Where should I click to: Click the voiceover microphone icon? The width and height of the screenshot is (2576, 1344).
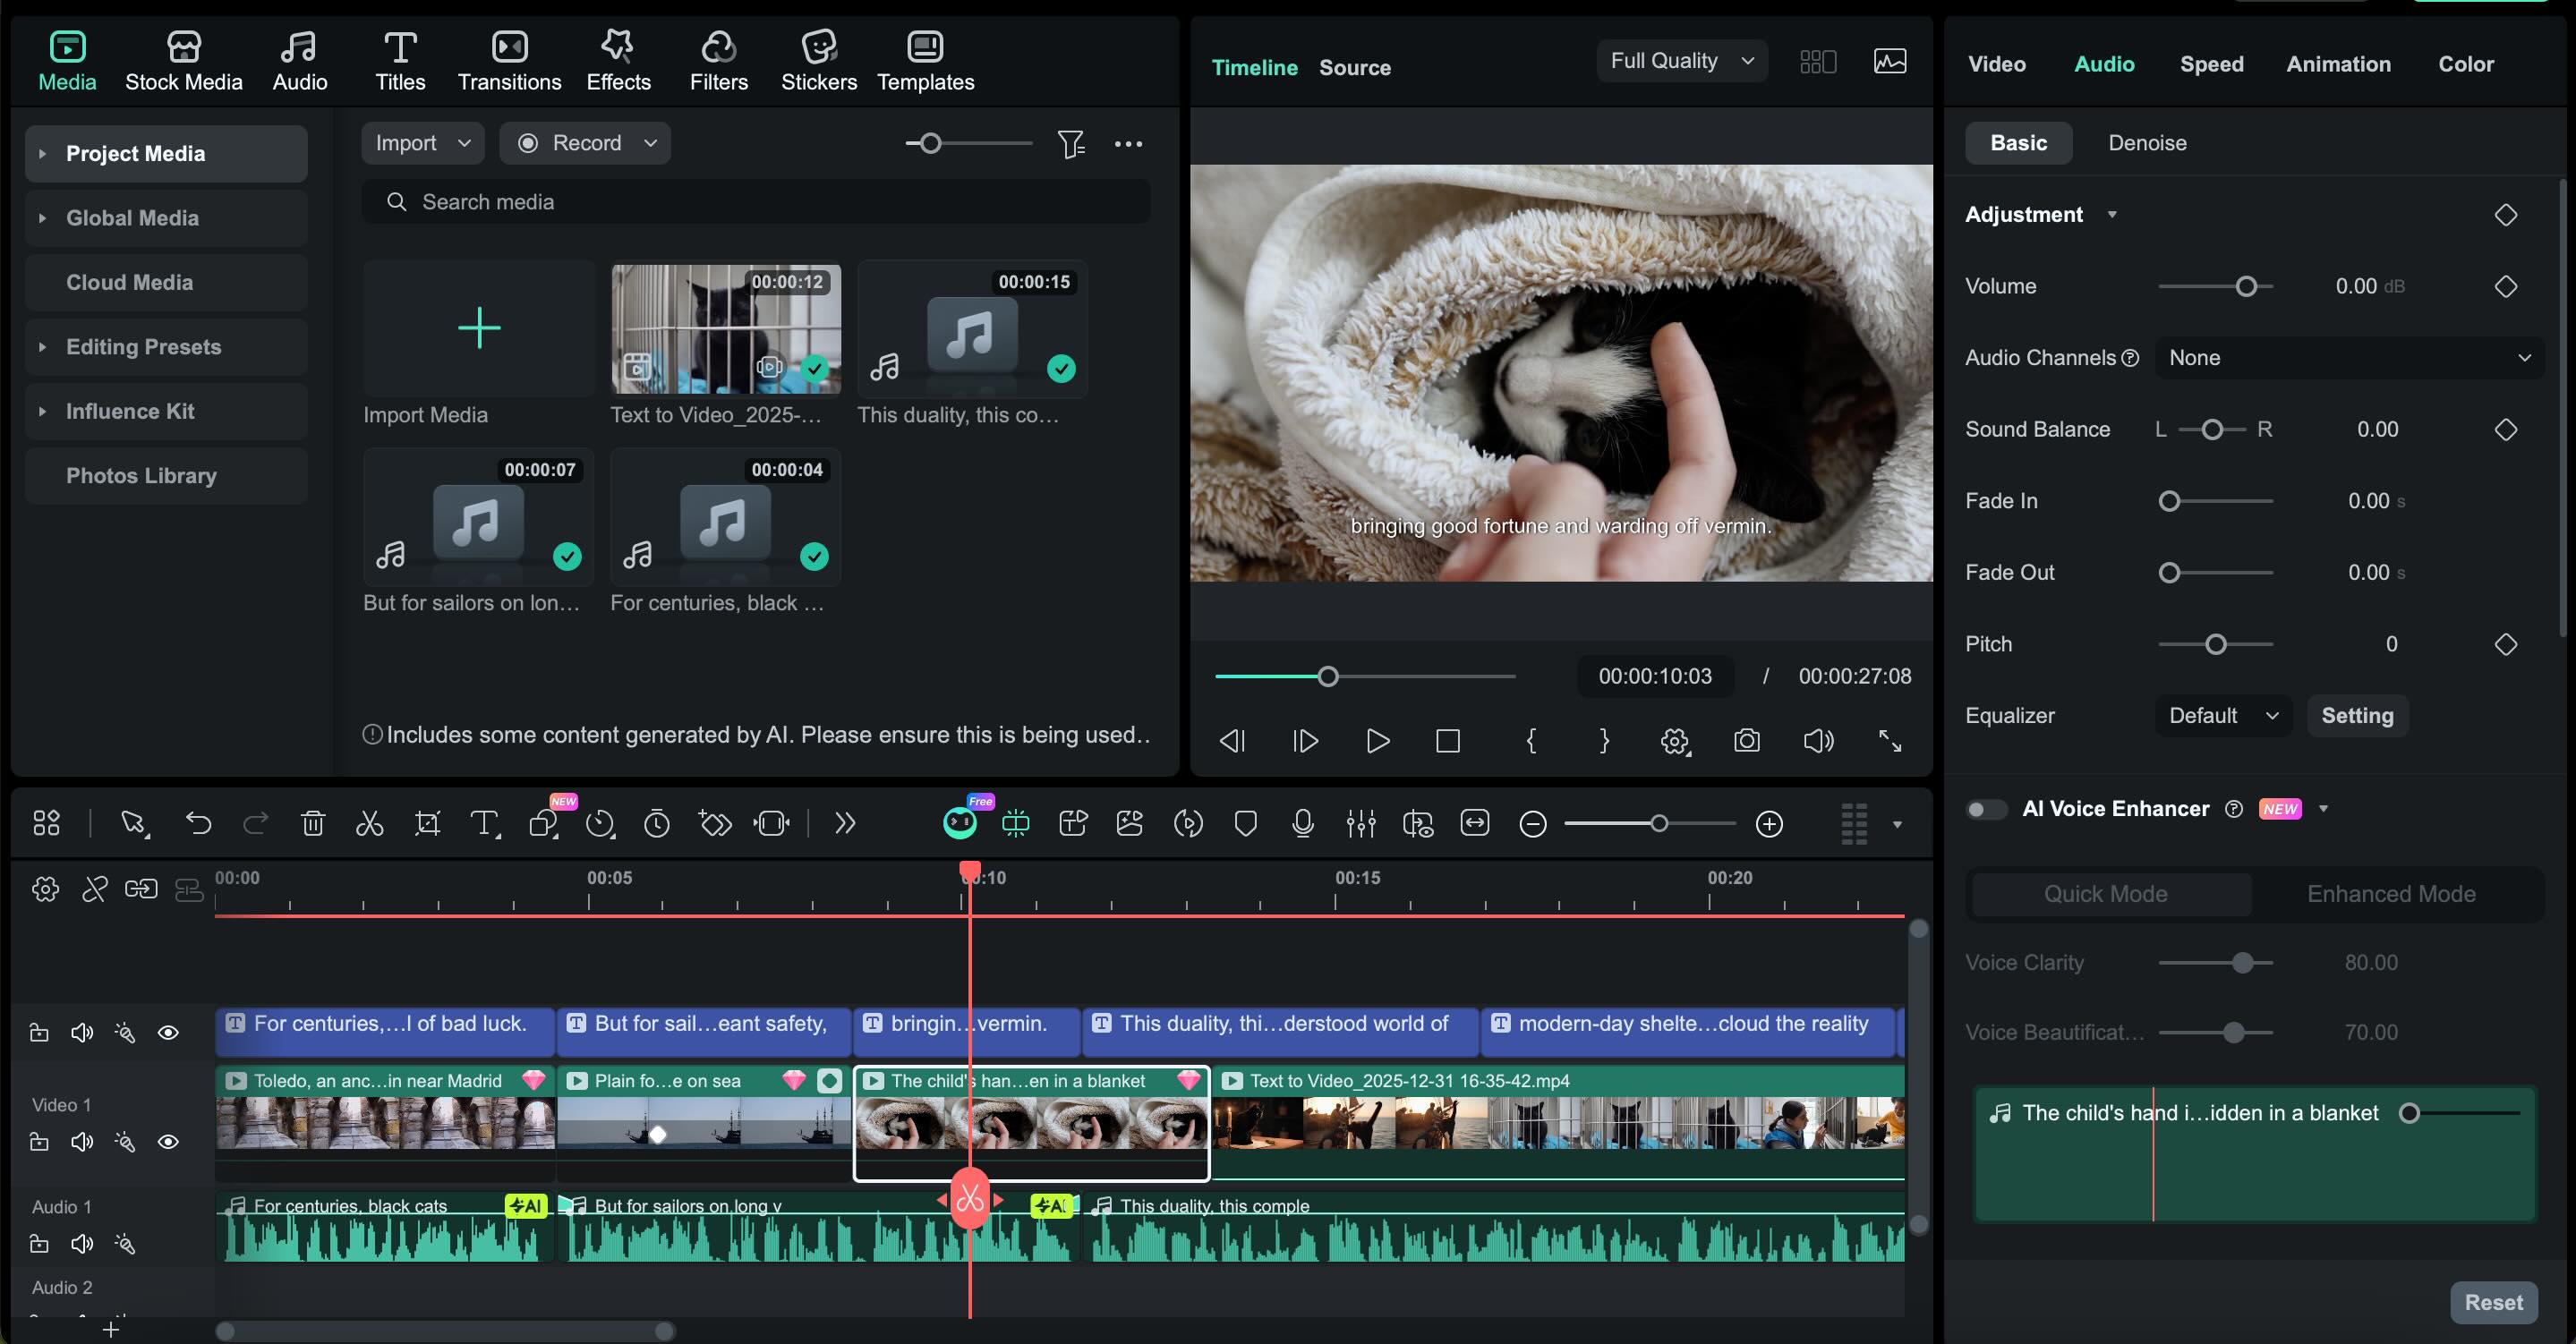tap(1302, 824)
